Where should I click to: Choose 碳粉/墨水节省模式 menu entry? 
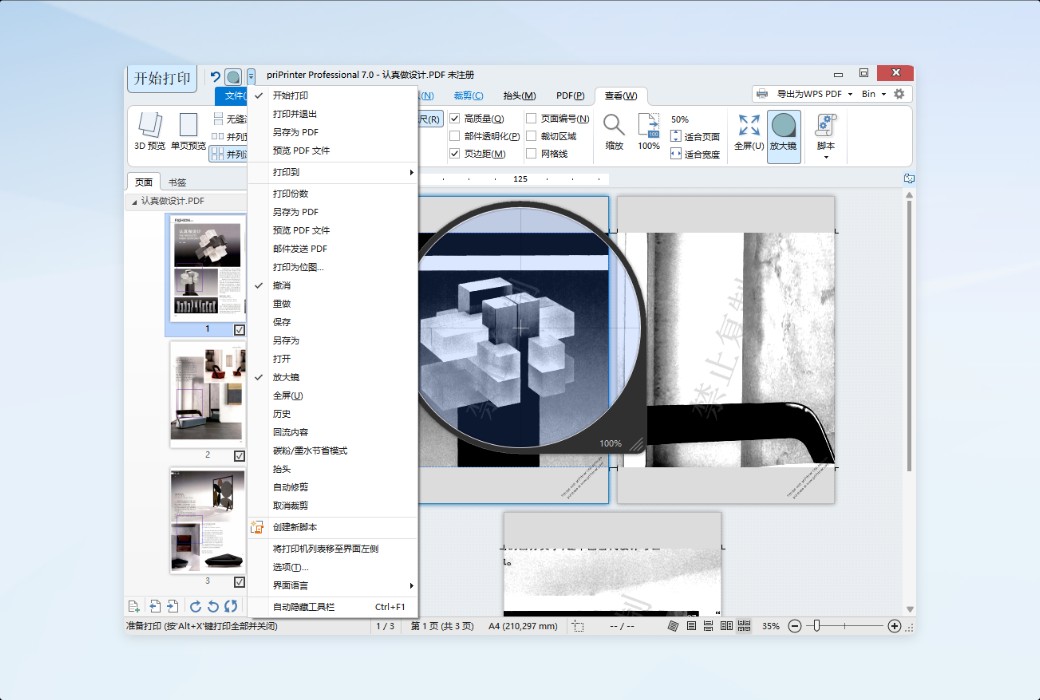[x=333, y=451]
